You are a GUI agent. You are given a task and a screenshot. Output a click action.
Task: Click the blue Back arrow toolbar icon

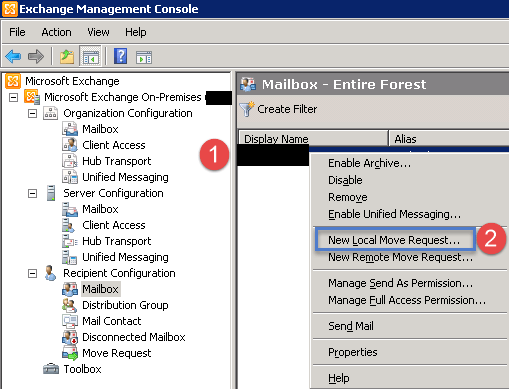point(13,56)
